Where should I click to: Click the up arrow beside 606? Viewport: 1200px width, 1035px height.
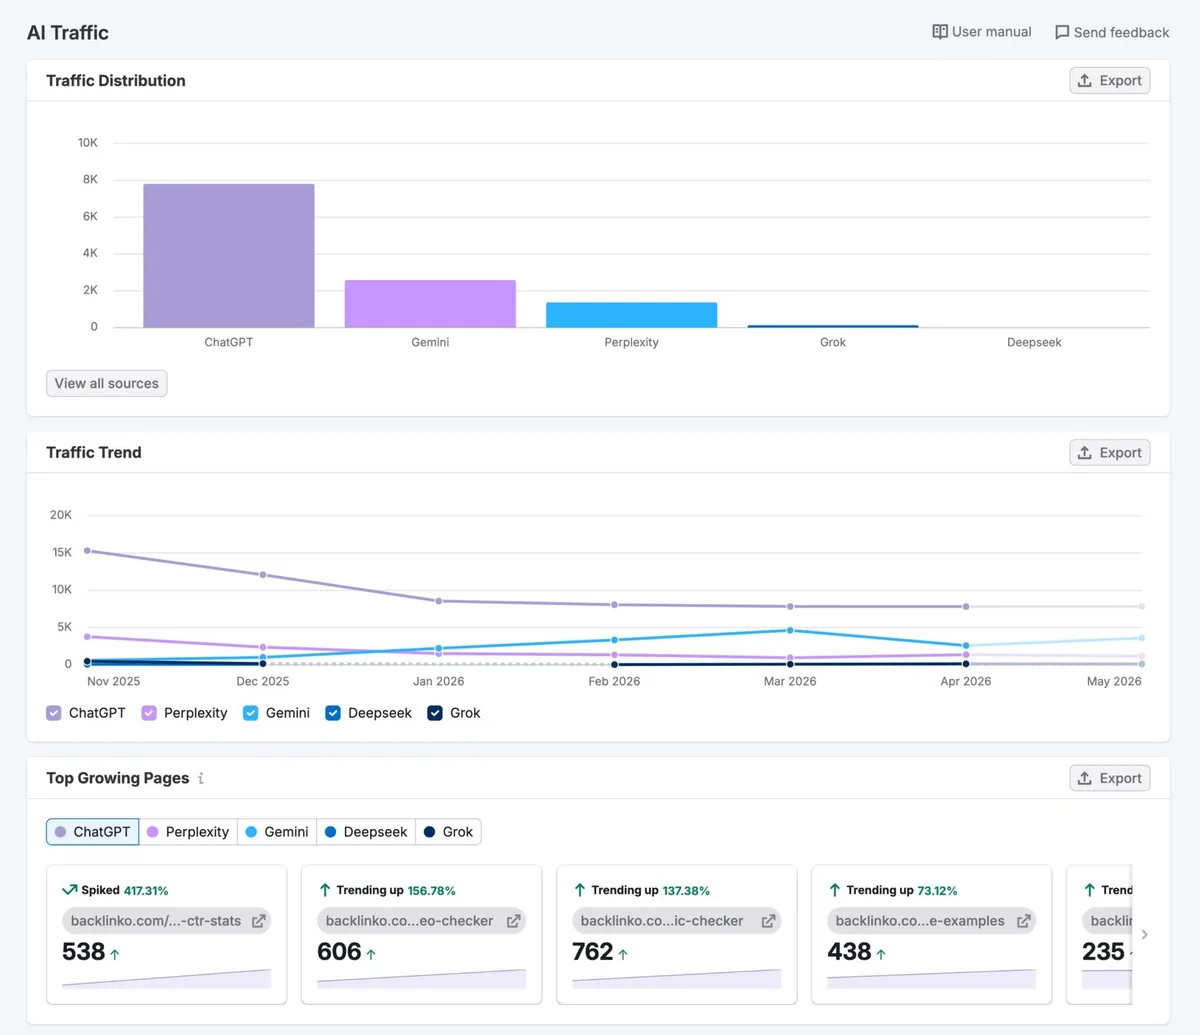(x=371, y=955)
